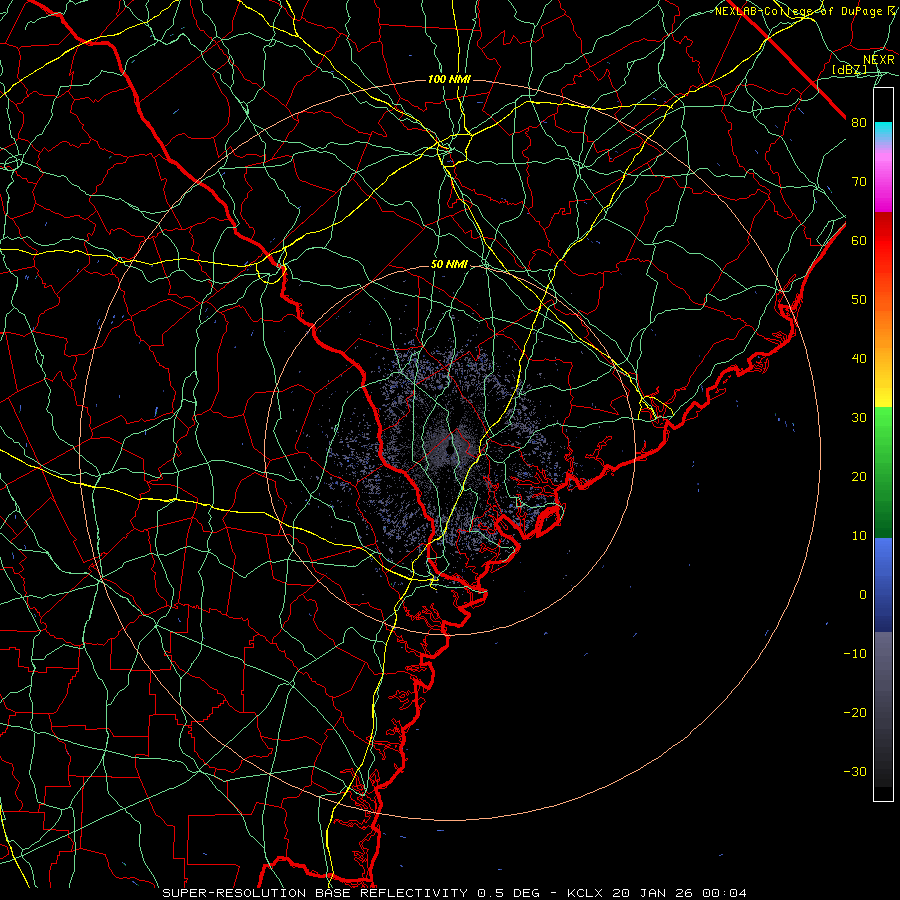Screen dimensions: 900x900
Task: Click the green band of the reflectivity color bar
Action: click(883, 472)
